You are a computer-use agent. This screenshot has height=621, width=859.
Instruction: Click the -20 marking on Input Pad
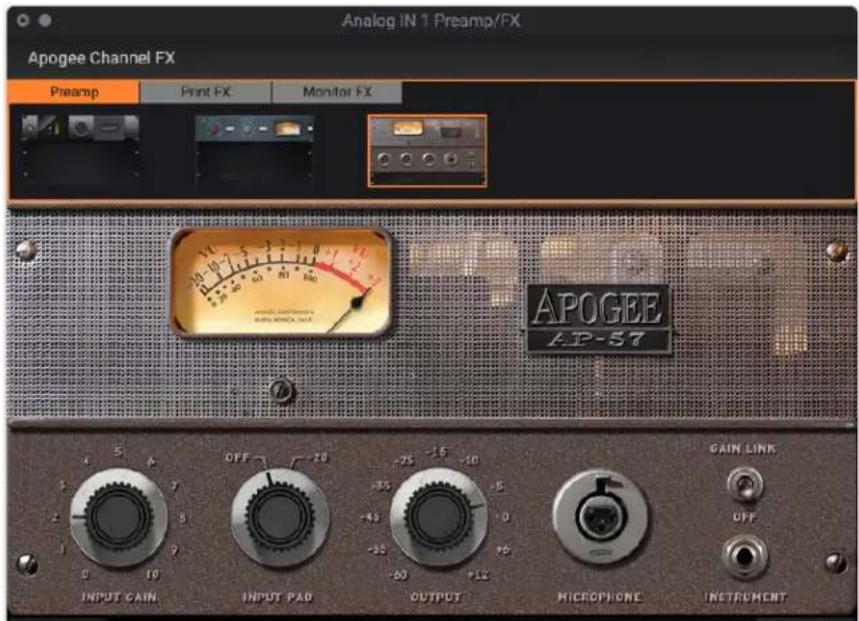(x=318, y=457)
